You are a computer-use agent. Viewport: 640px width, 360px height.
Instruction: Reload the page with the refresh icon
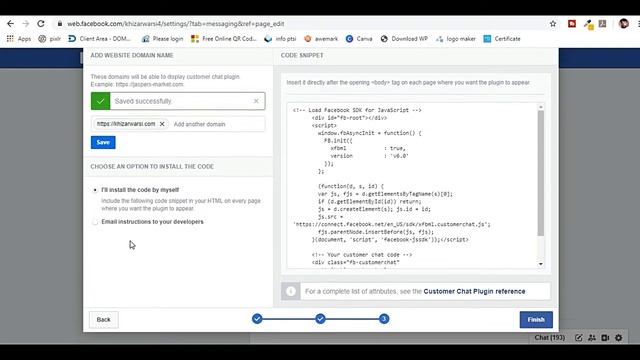41,24
